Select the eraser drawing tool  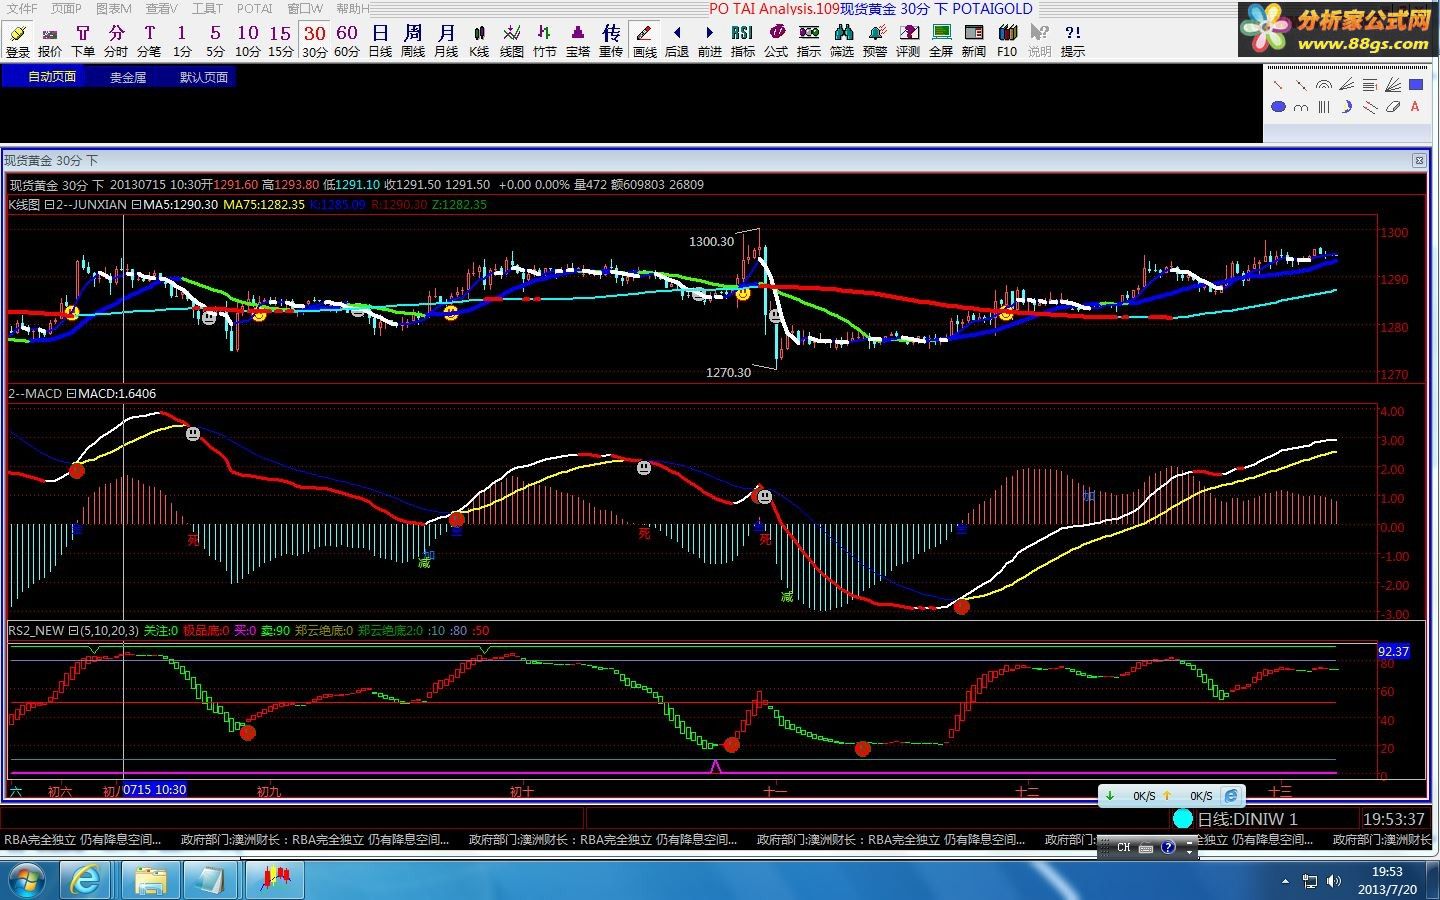tap(1392, 107)
